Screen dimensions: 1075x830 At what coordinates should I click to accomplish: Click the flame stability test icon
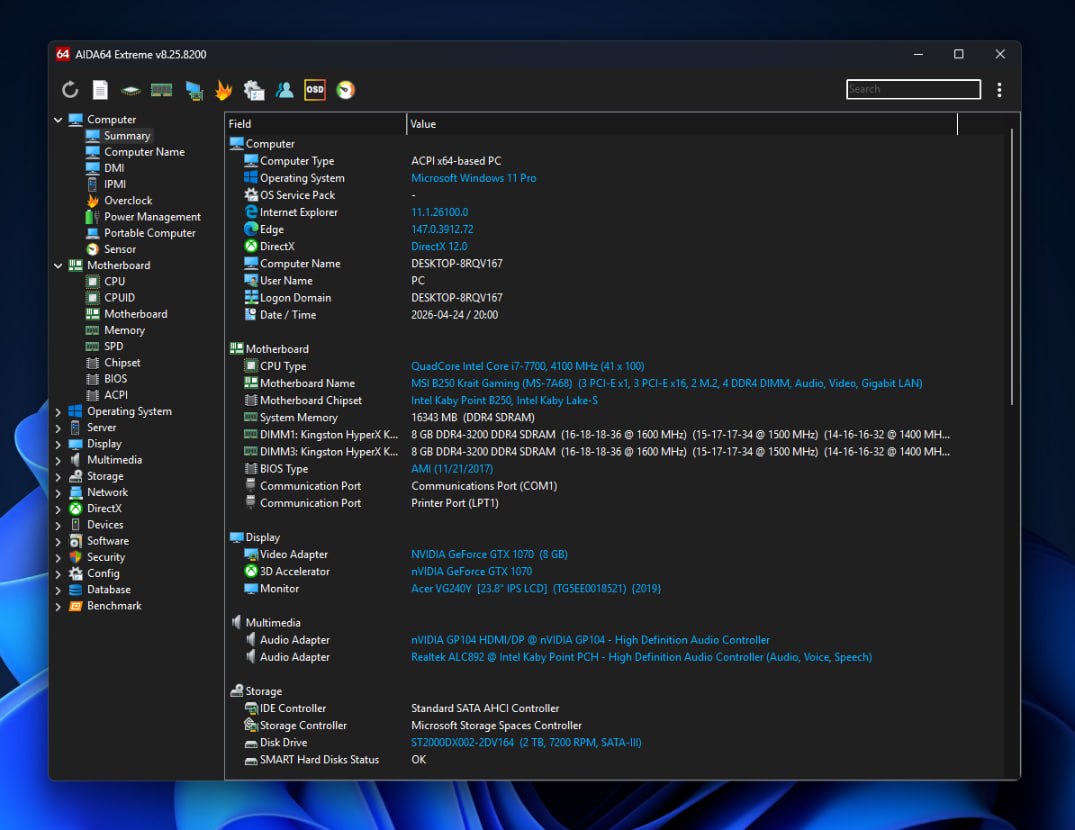pyautogui.click(x=223, y=90)
